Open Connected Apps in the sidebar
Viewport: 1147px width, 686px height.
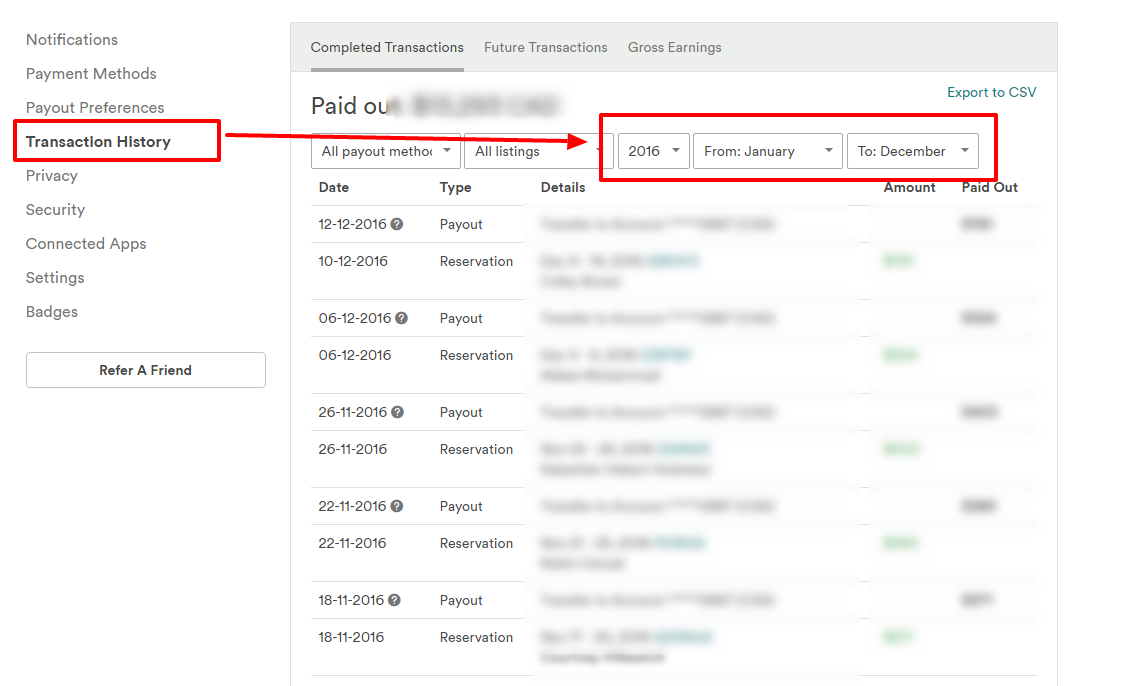click(86, 244)
